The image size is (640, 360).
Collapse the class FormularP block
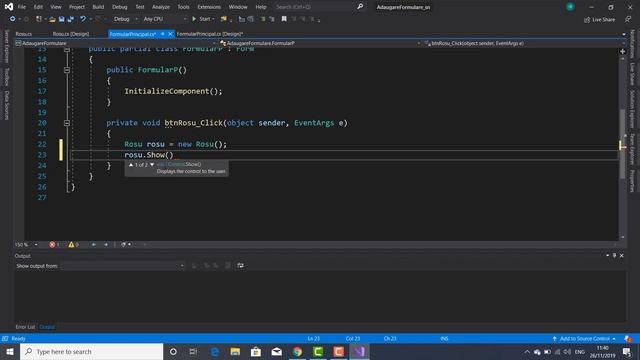coord(67,49)
